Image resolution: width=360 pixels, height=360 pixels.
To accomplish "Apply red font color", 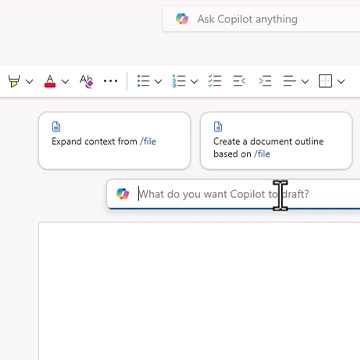I will coord(50,81).
